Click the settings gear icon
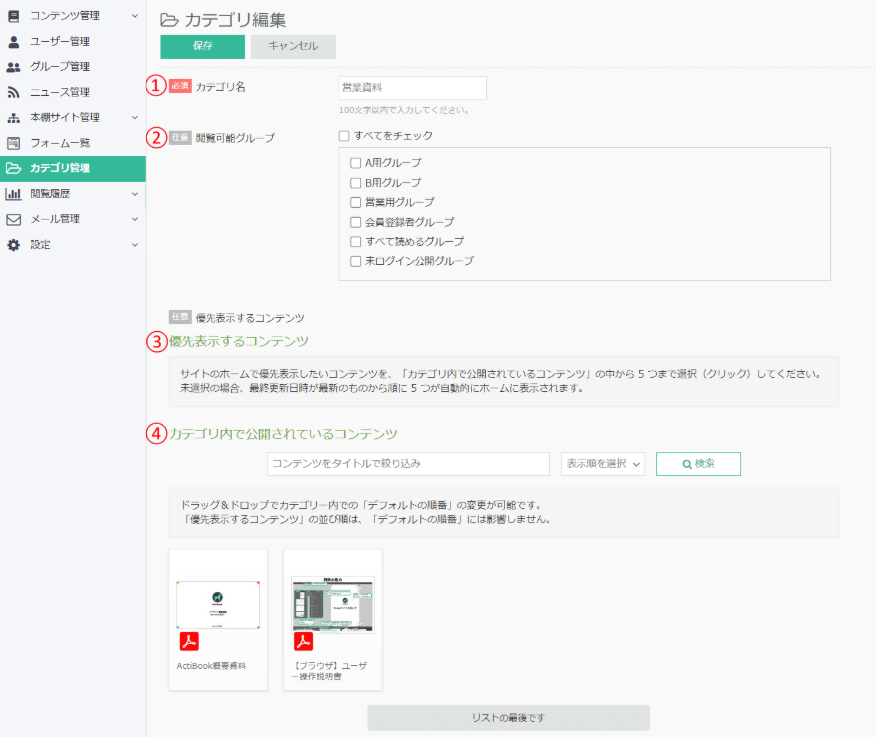Viewport: 876px width, 737px height. click(x=14, y=245)
